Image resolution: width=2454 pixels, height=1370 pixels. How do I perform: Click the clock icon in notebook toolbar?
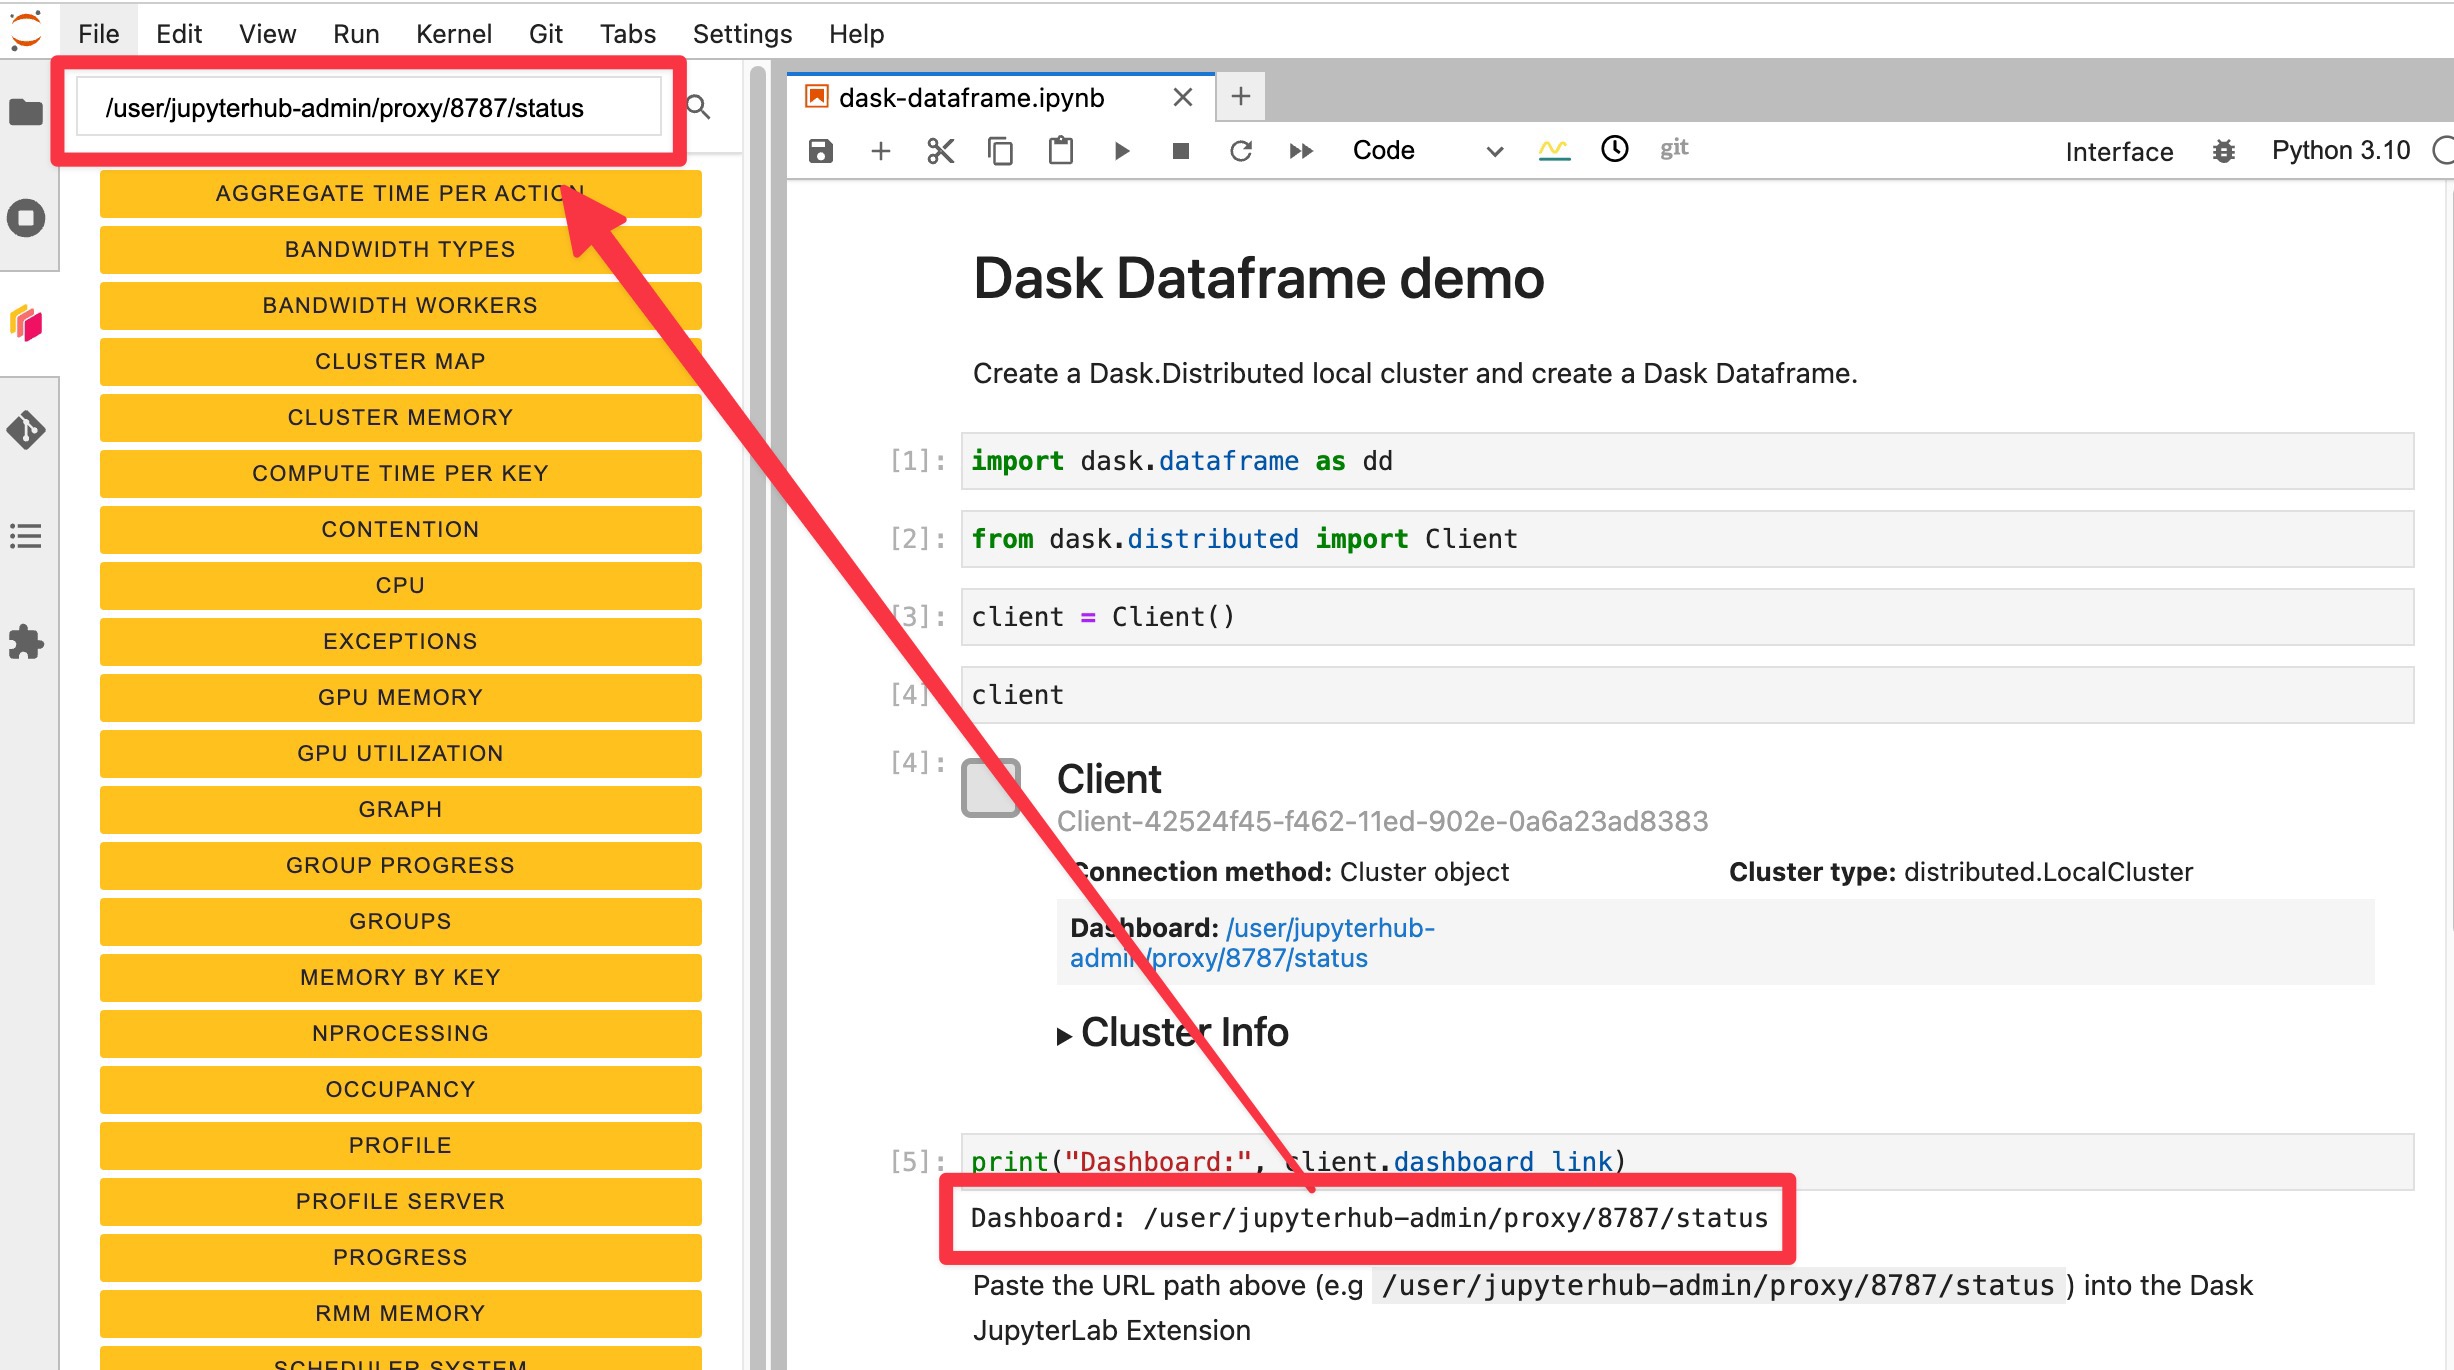pyautogui.click(x=1614, y=149)
